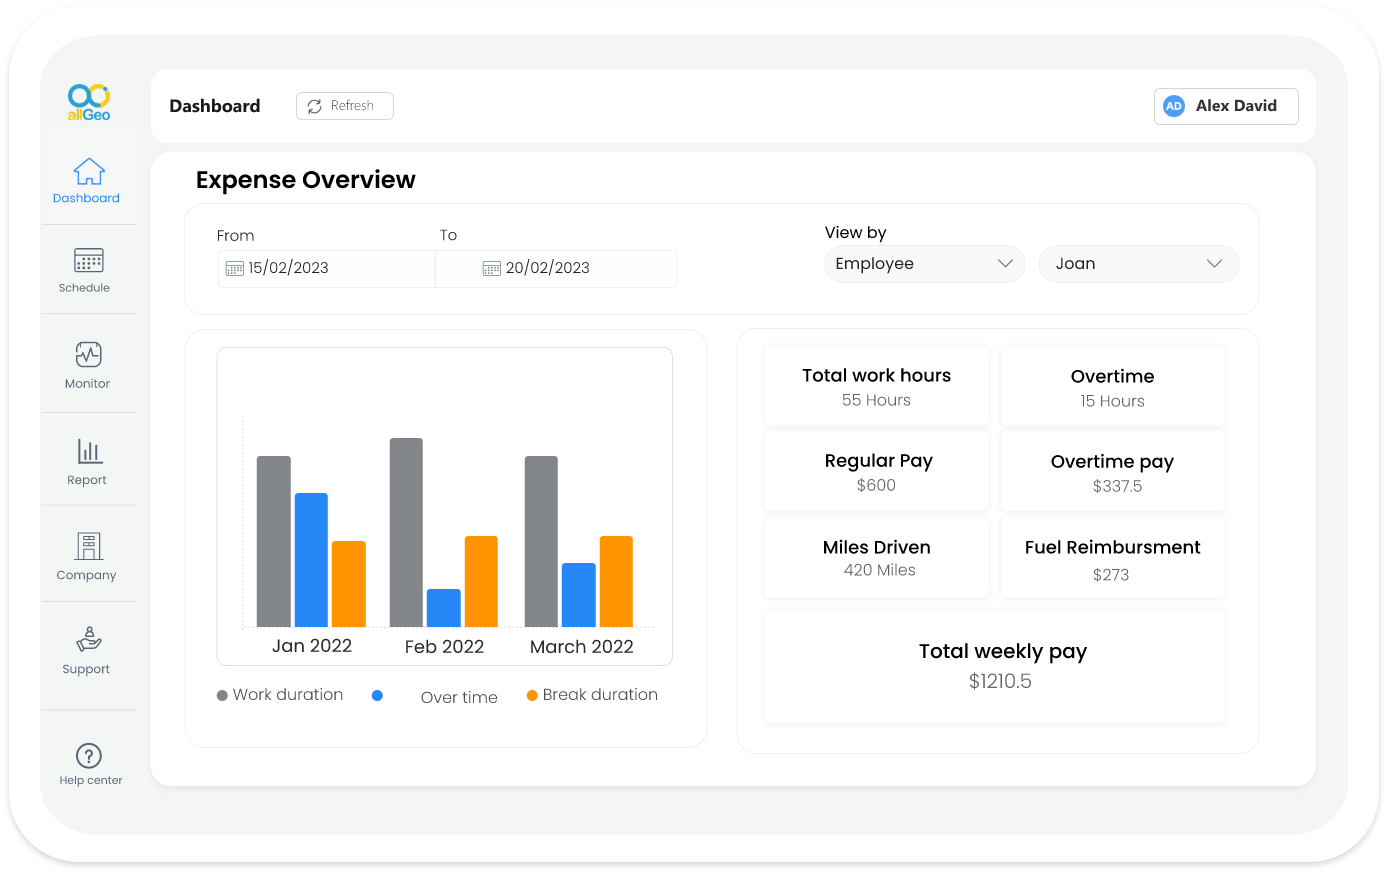Click the From date field 15/02/2023
The height and width of the screenshot is (874, 1388).
click(x=326, y=268)
